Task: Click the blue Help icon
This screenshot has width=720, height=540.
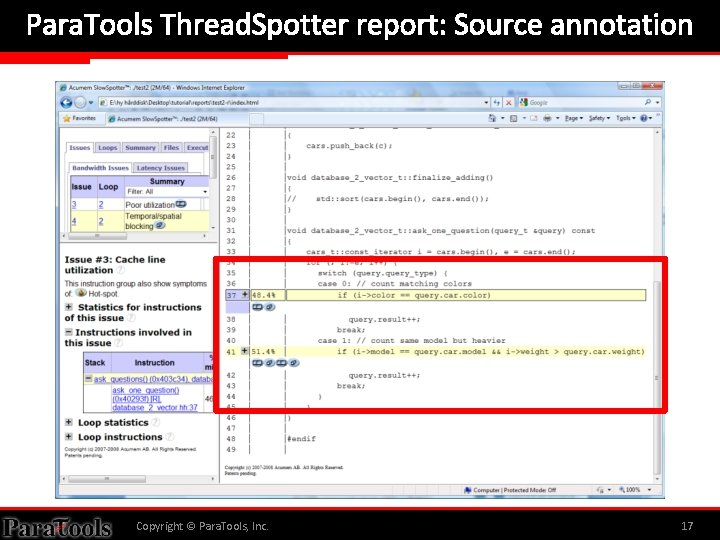Action: click(x=644, y=118)
